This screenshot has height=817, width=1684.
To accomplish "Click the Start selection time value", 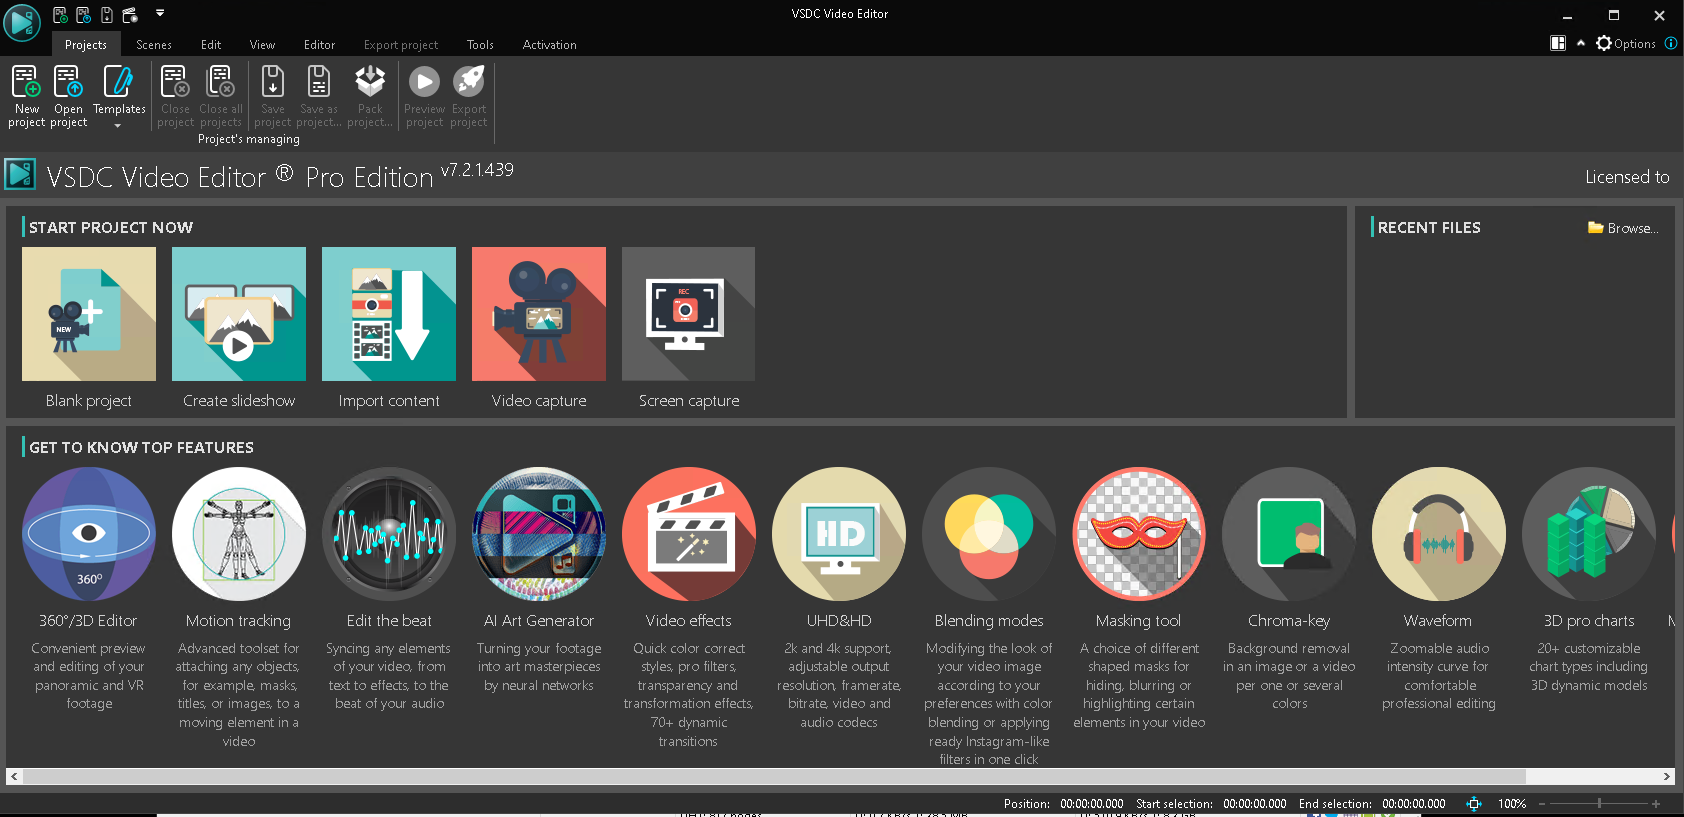I will [x=1255, y=803].
